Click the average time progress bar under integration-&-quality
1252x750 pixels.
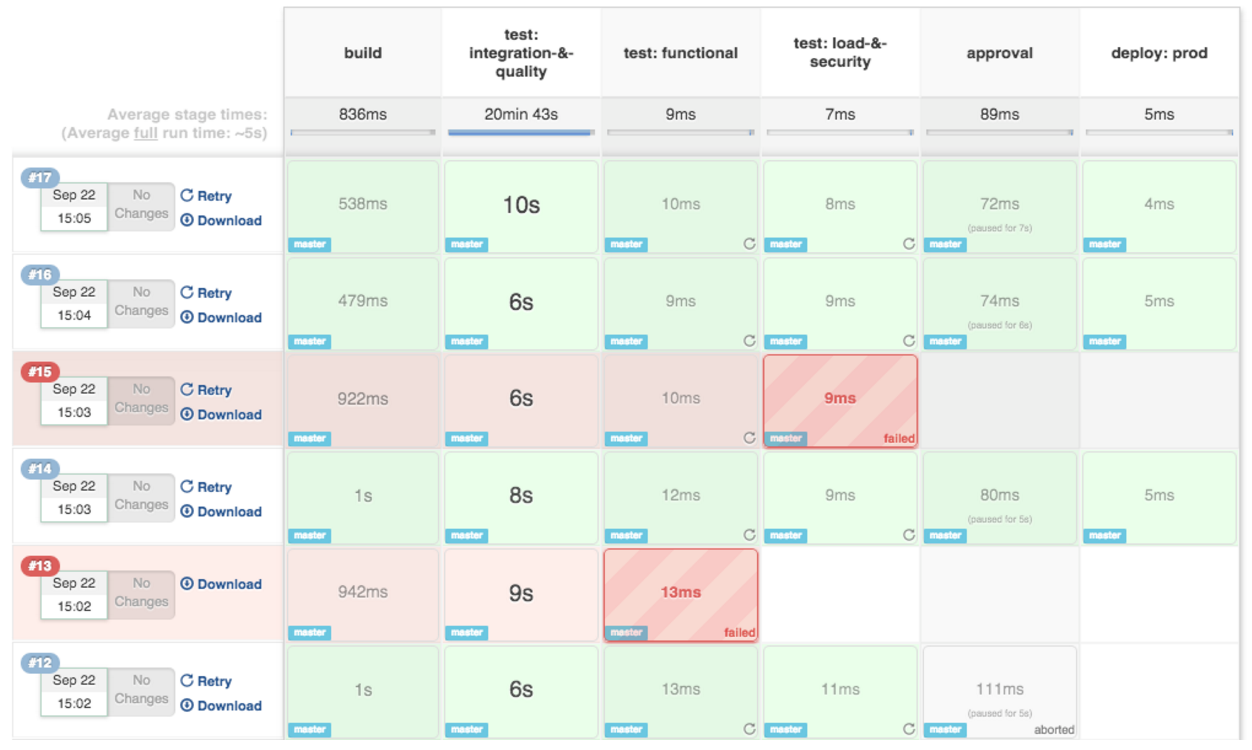coord(520,133)
